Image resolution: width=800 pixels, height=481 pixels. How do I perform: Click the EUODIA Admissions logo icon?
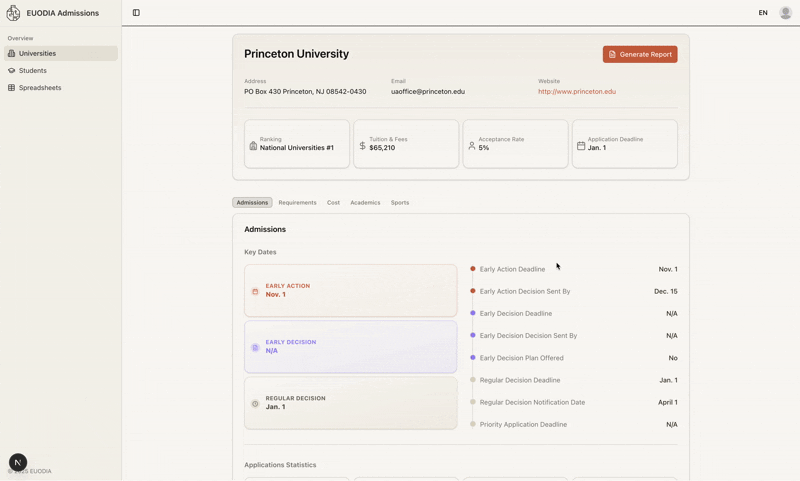point(13,13)
